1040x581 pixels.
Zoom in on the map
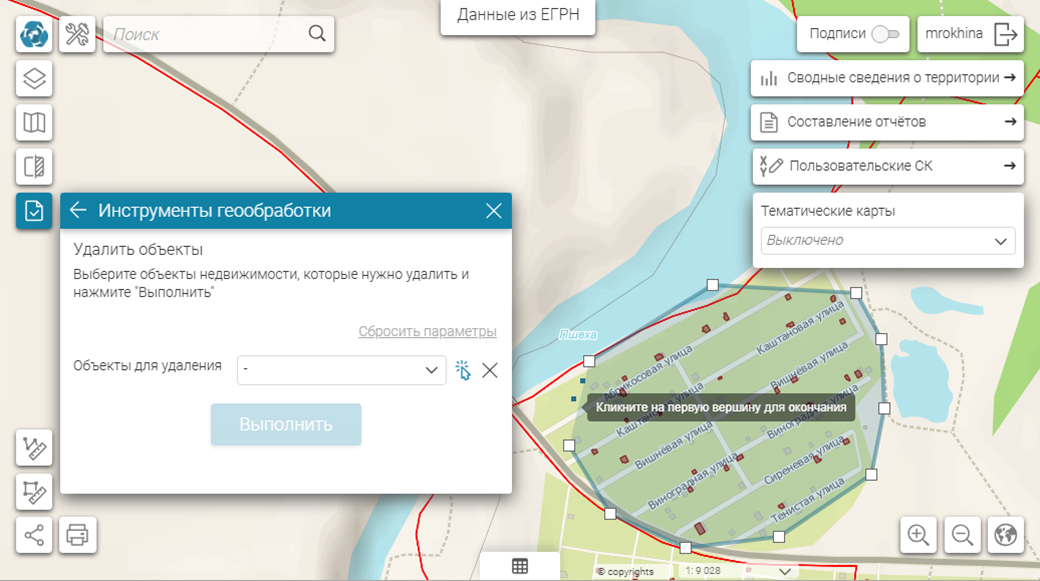[x=918, y=535]
